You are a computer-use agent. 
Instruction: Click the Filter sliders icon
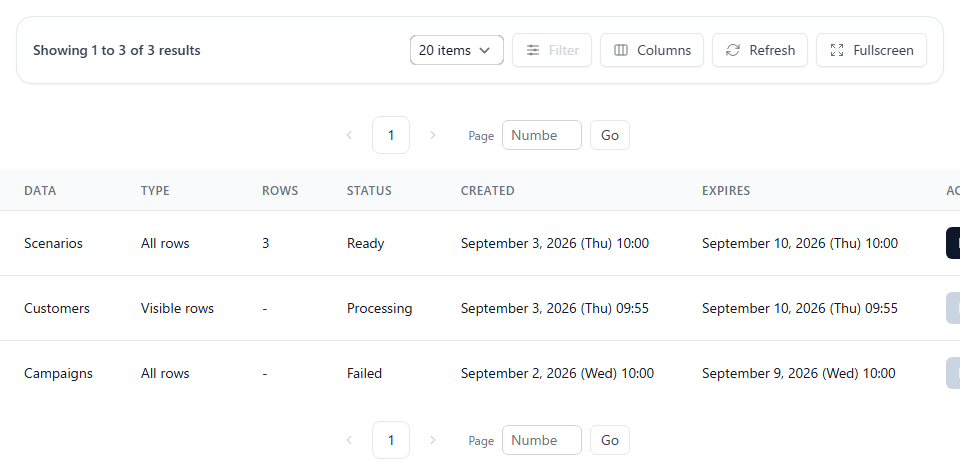[x=533, y=50]
